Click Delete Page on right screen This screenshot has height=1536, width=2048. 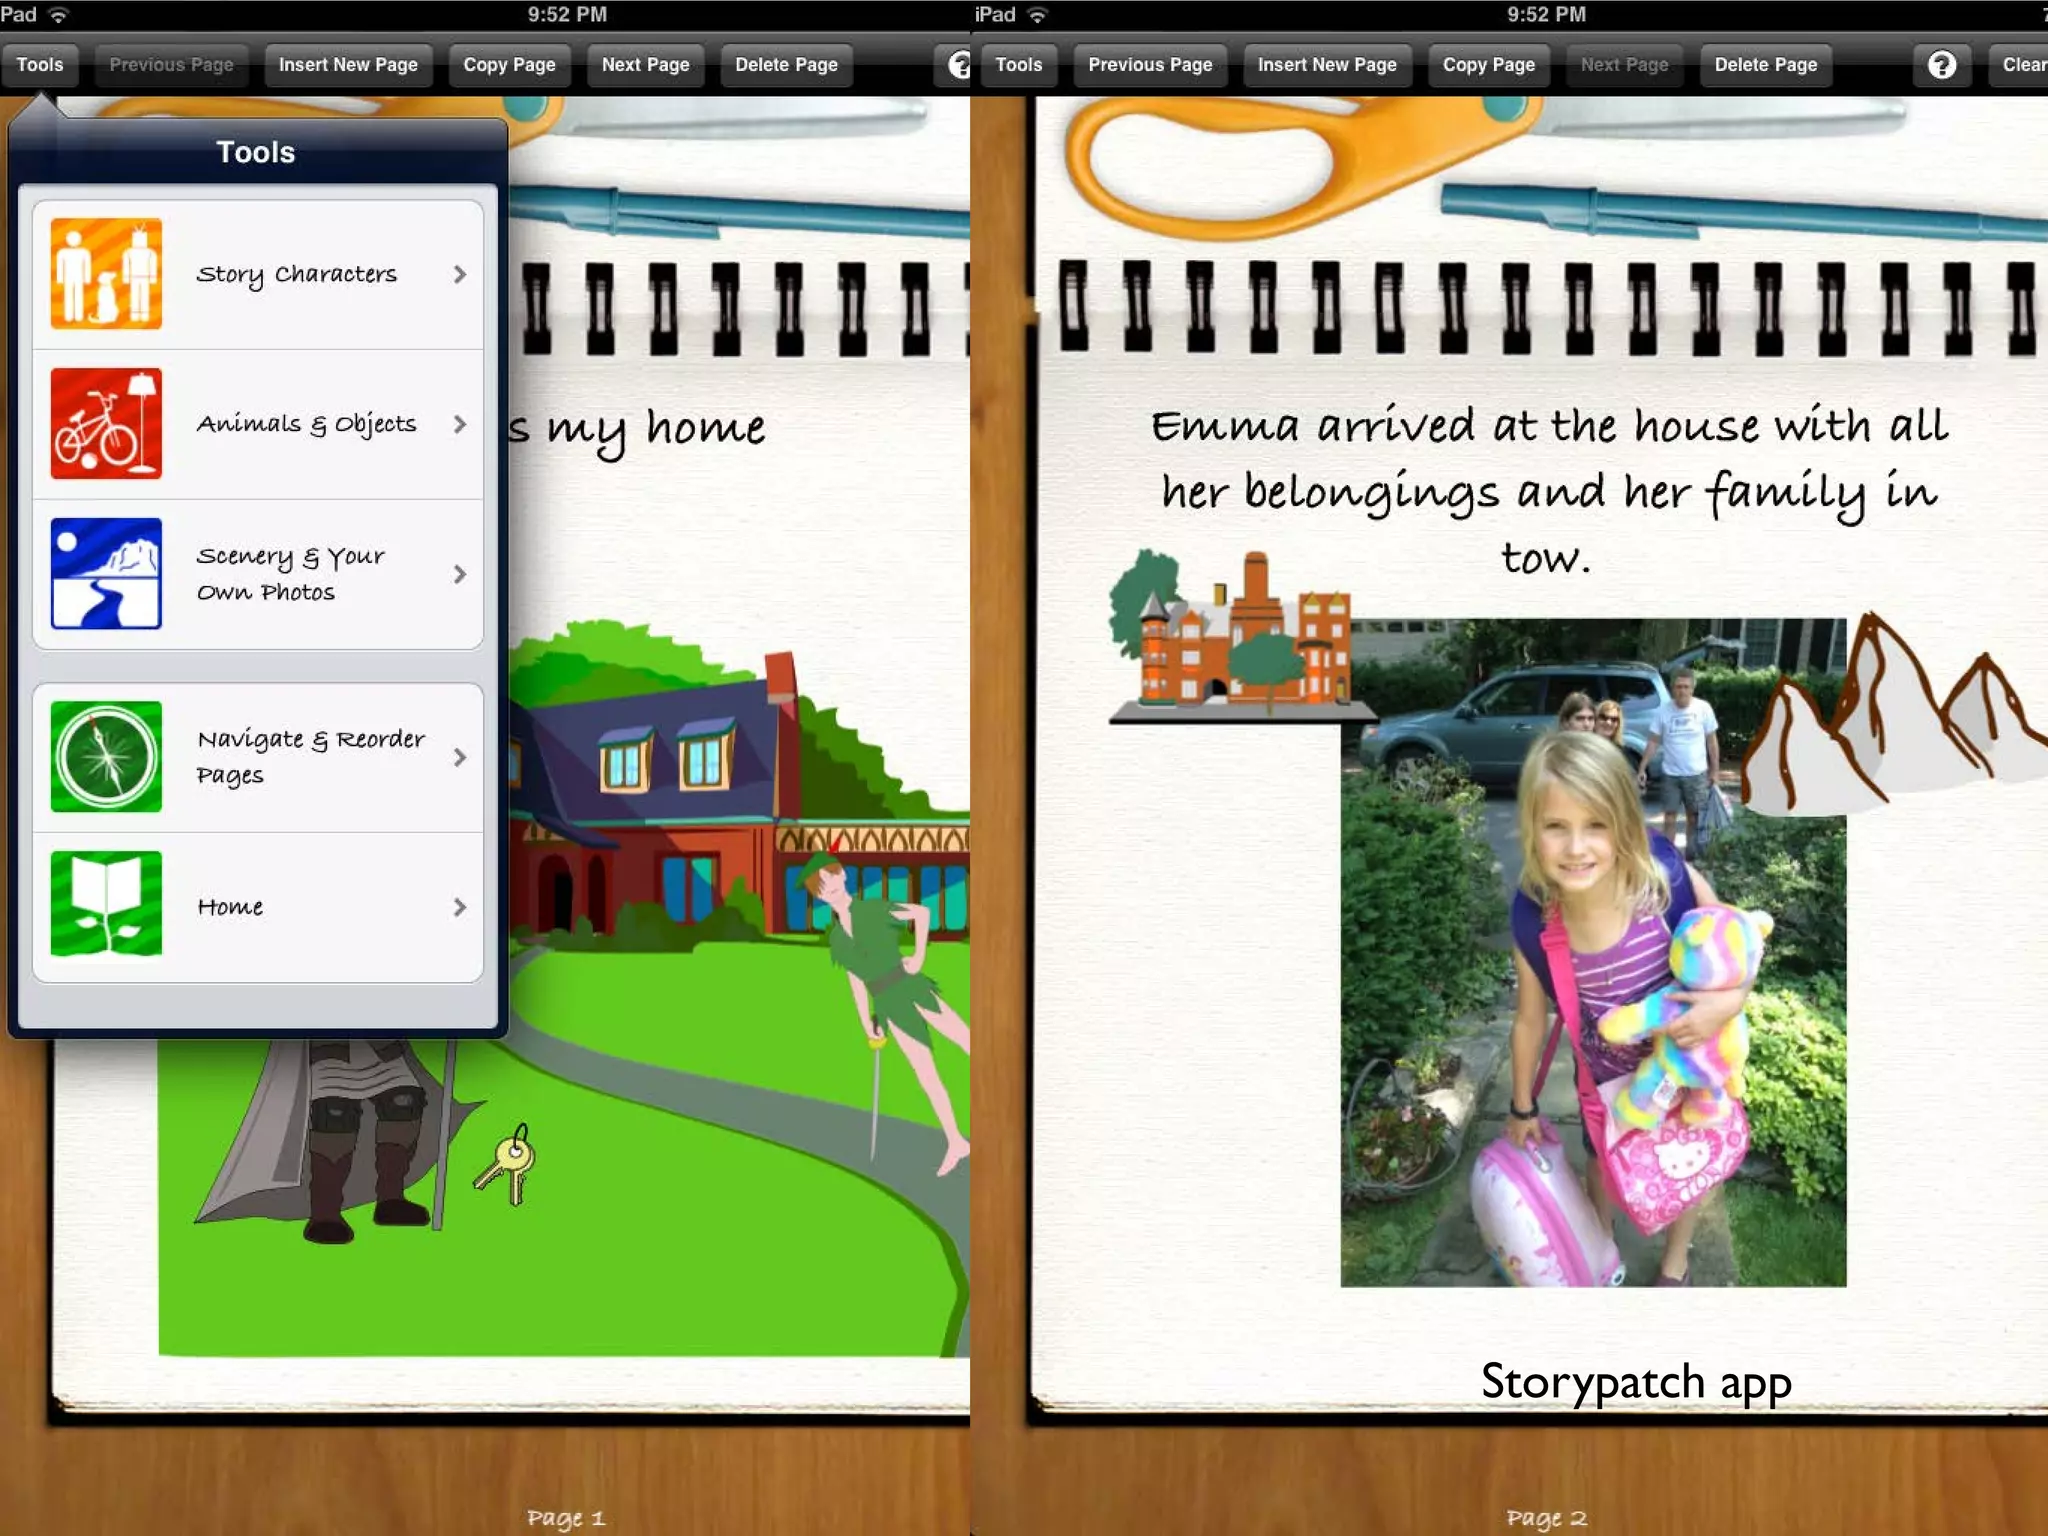click(1765, 65)
